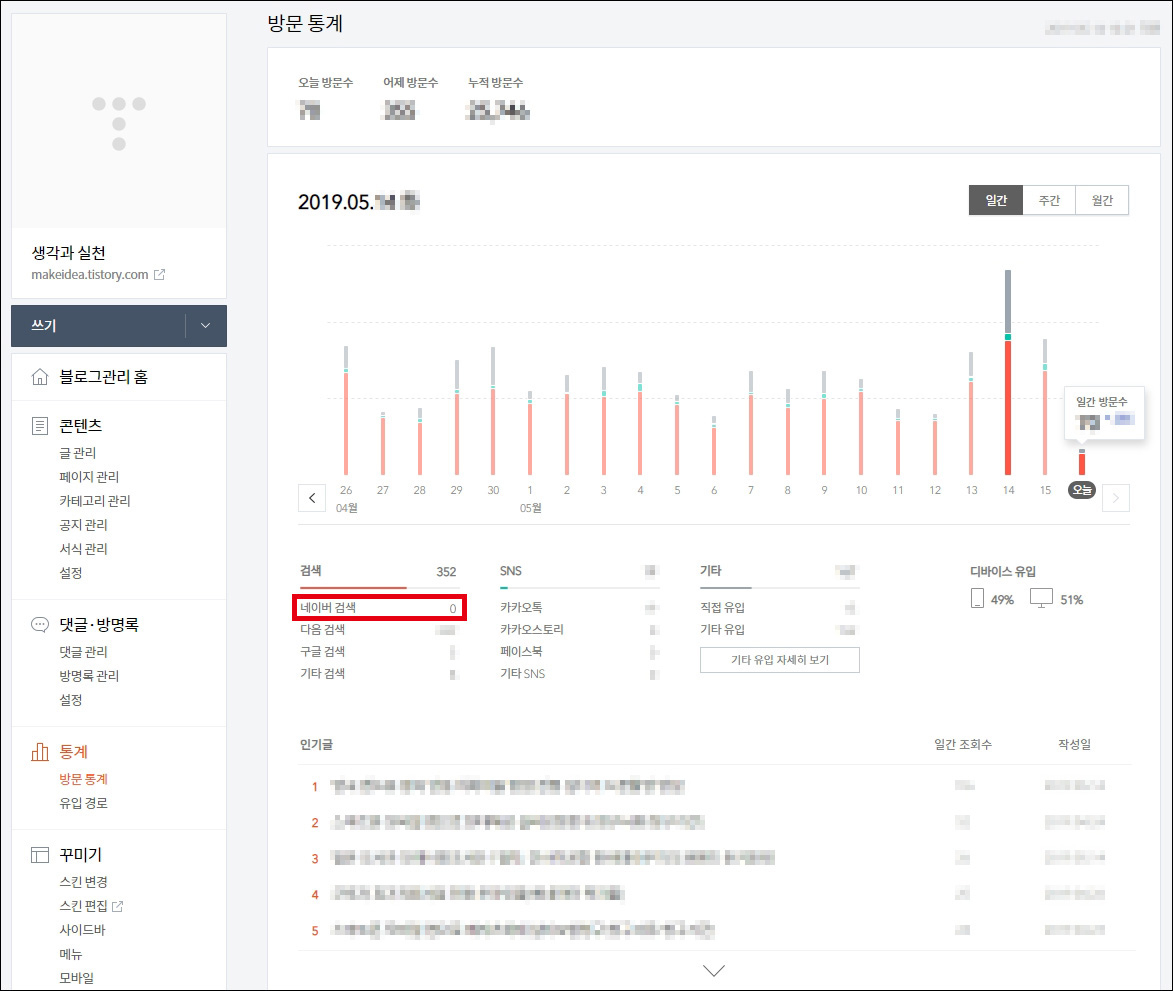Open 스킨 변경 menu item

tap(83, 882)
